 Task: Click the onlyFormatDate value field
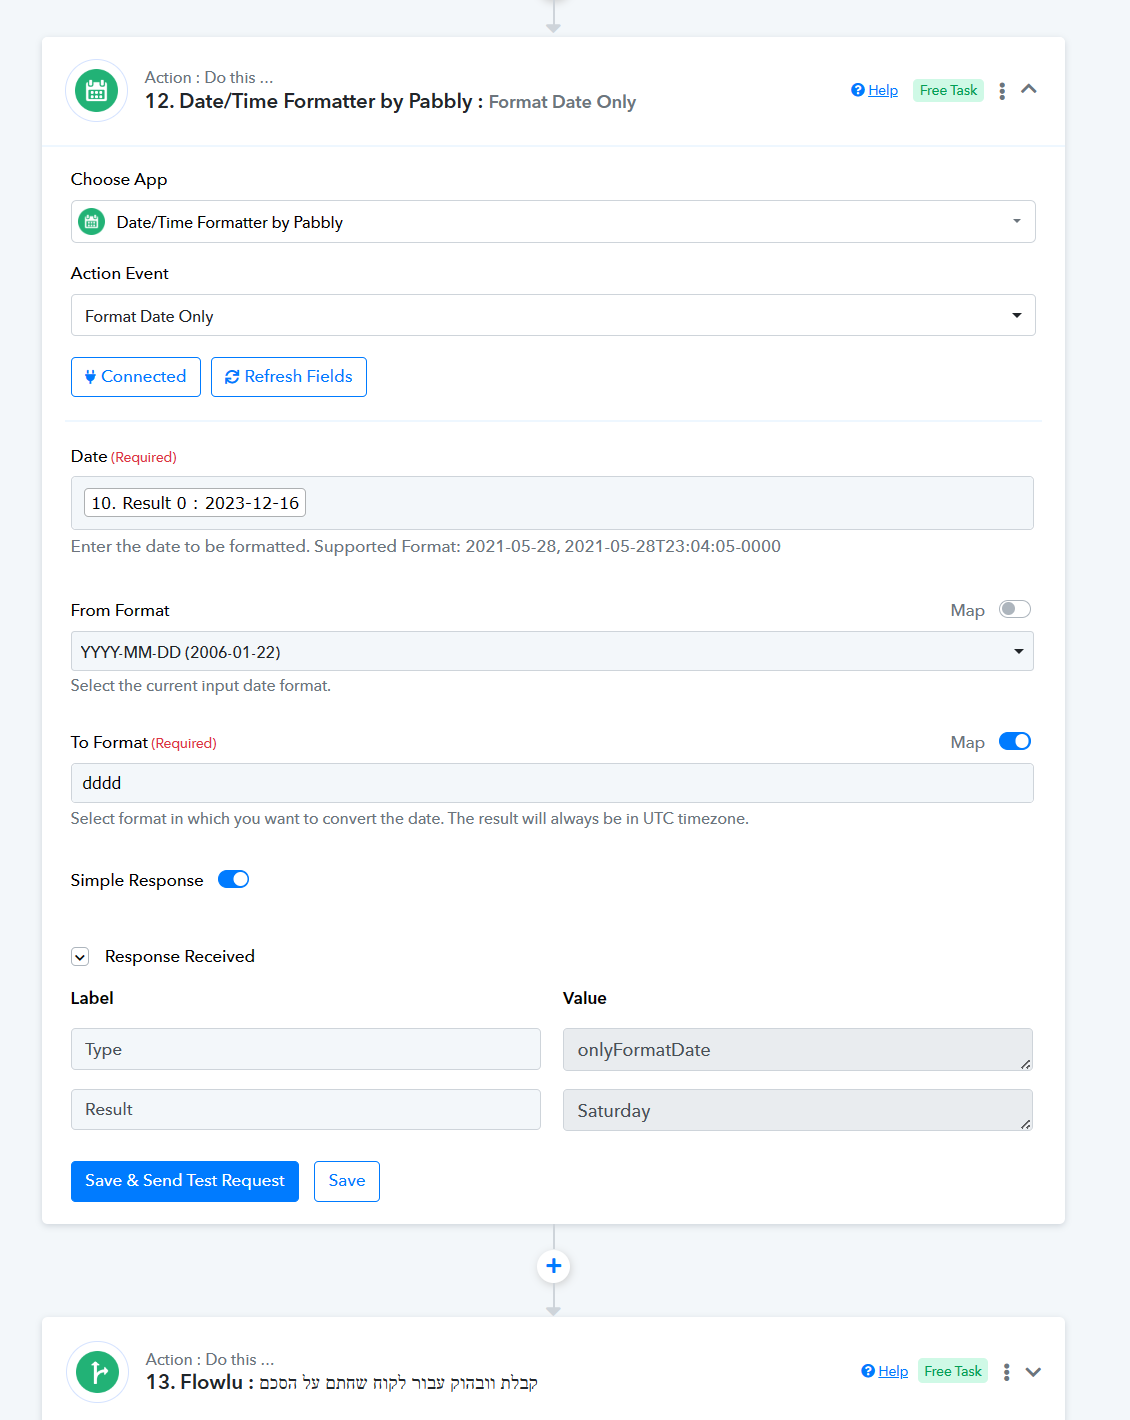tap(798, 1050)
